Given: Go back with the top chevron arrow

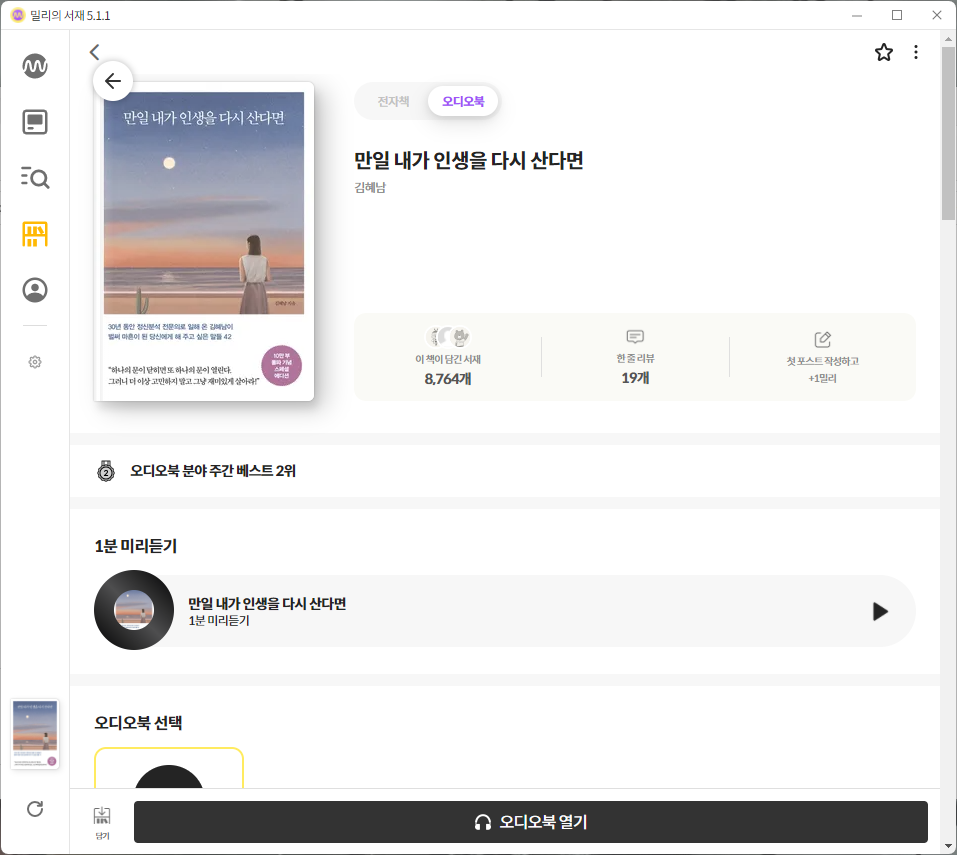Looking at the screenshot, I should pyautogui.click(x=94, y=52).
